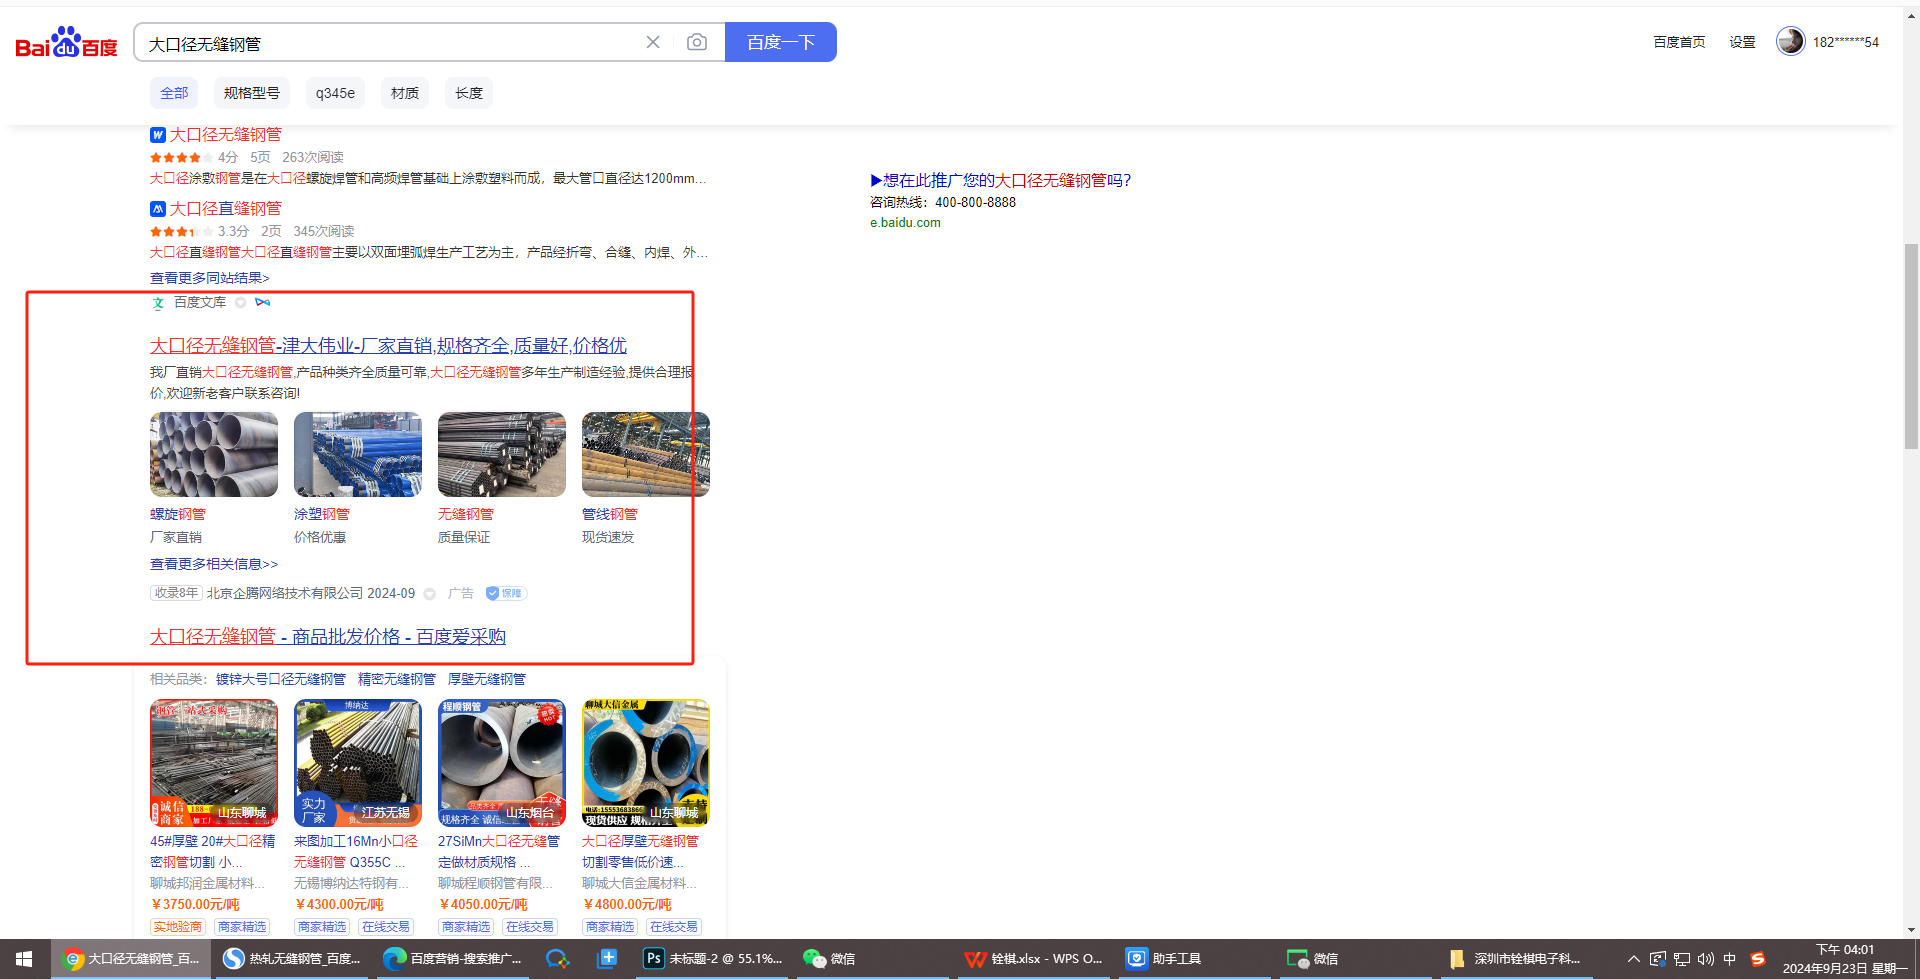The height and width of the screenshot is (979, 1920).
Task: Click the network icon in system tray
Action: coord(1681,959)
